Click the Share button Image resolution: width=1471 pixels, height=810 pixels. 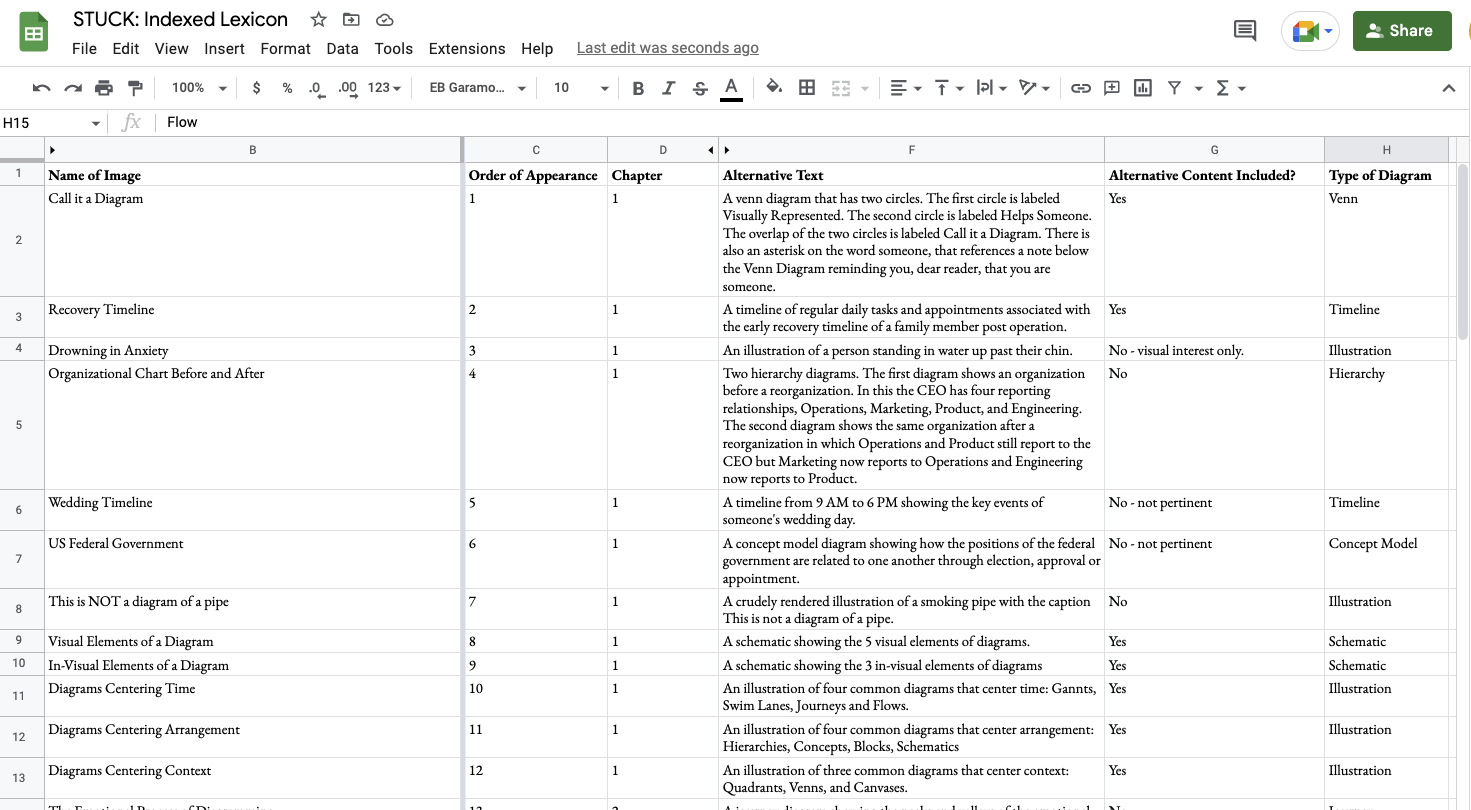click(x=1401, y=31)
